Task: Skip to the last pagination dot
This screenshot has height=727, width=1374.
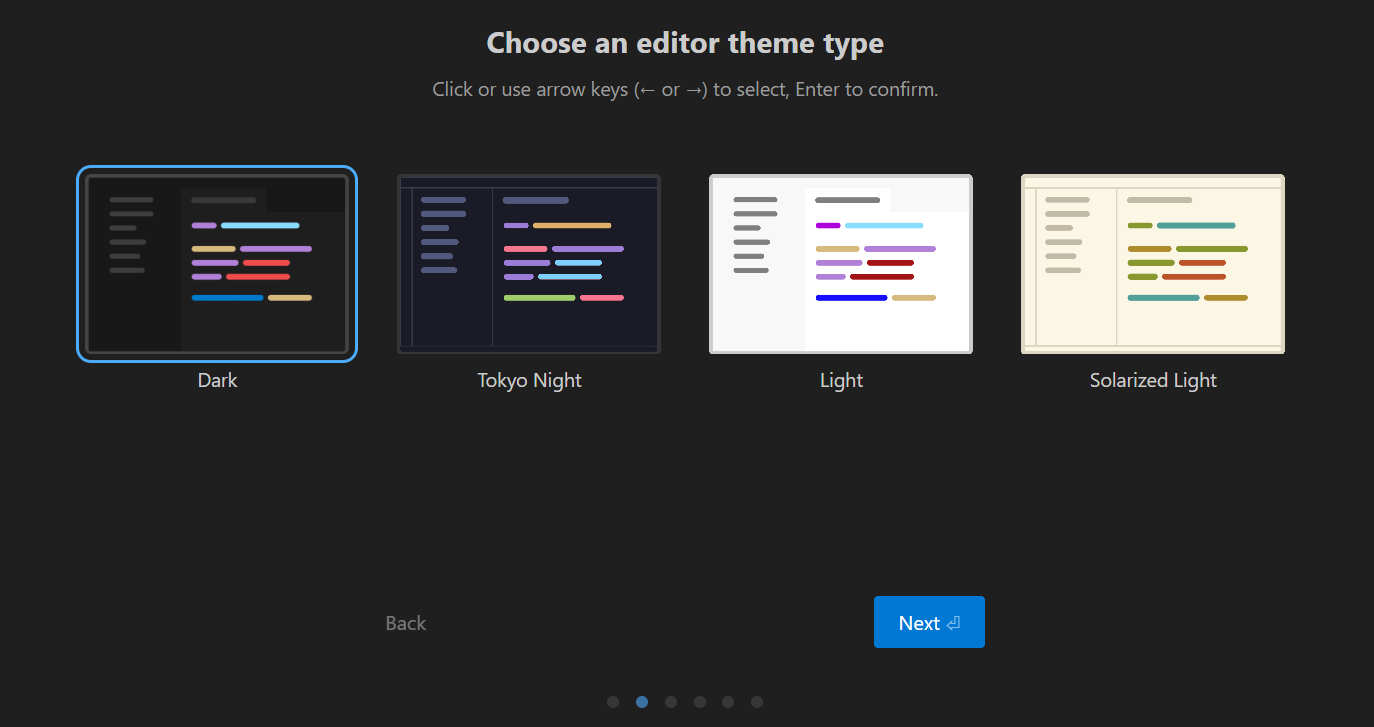Action: [x=757, y=702]
